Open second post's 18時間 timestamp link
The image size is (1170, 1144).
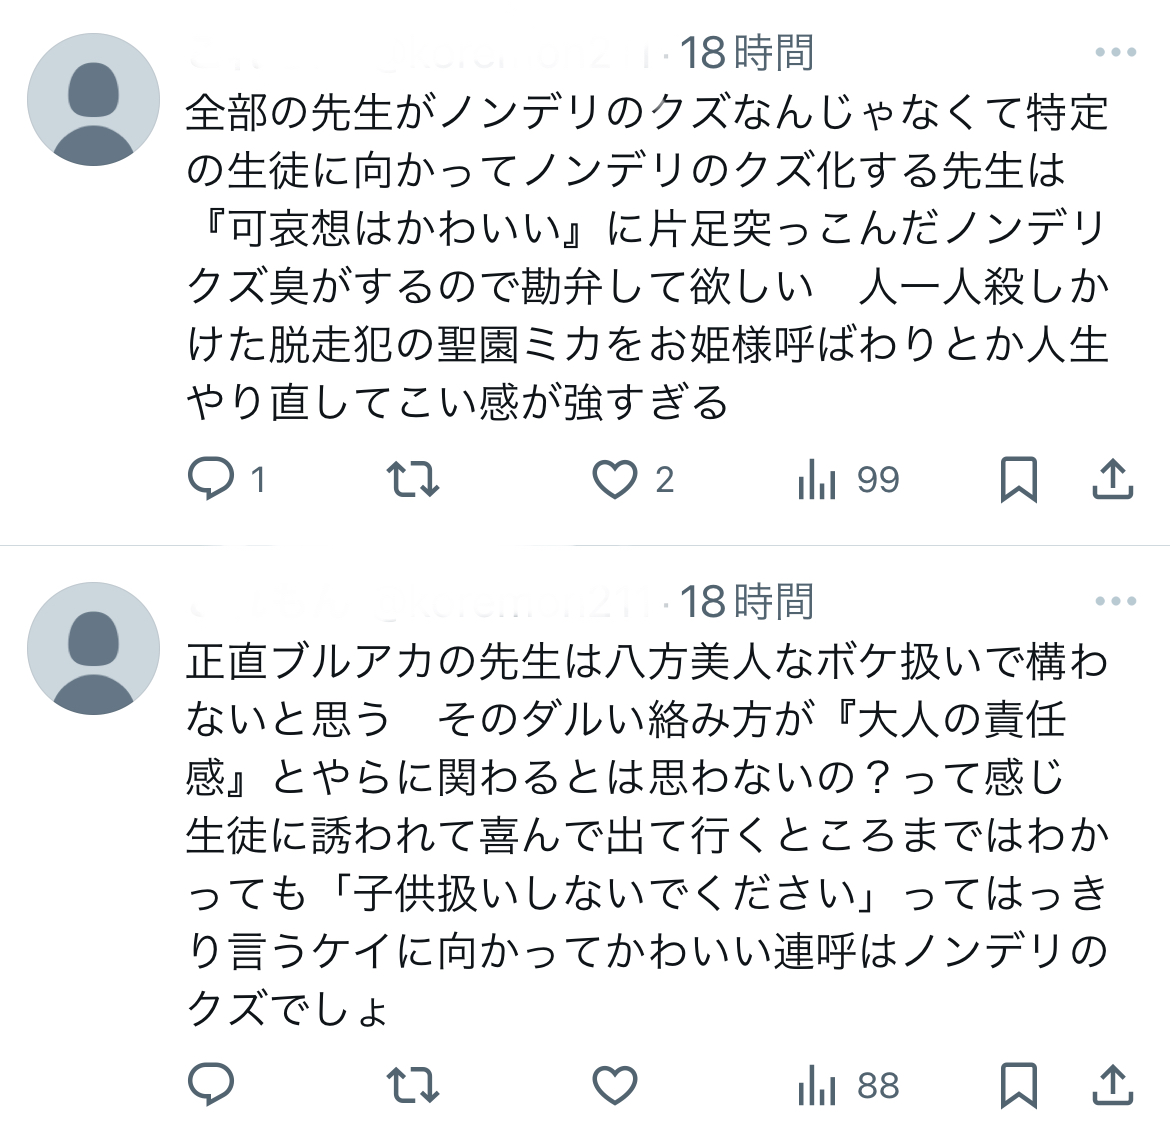pyautogui.click(x=747, y=602)
